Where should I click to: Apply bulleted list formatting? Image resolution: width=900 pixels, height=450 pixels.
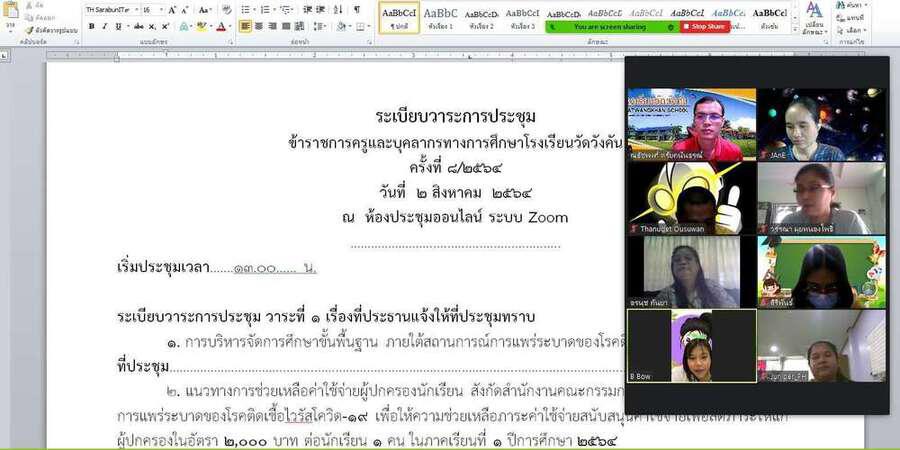246,9
